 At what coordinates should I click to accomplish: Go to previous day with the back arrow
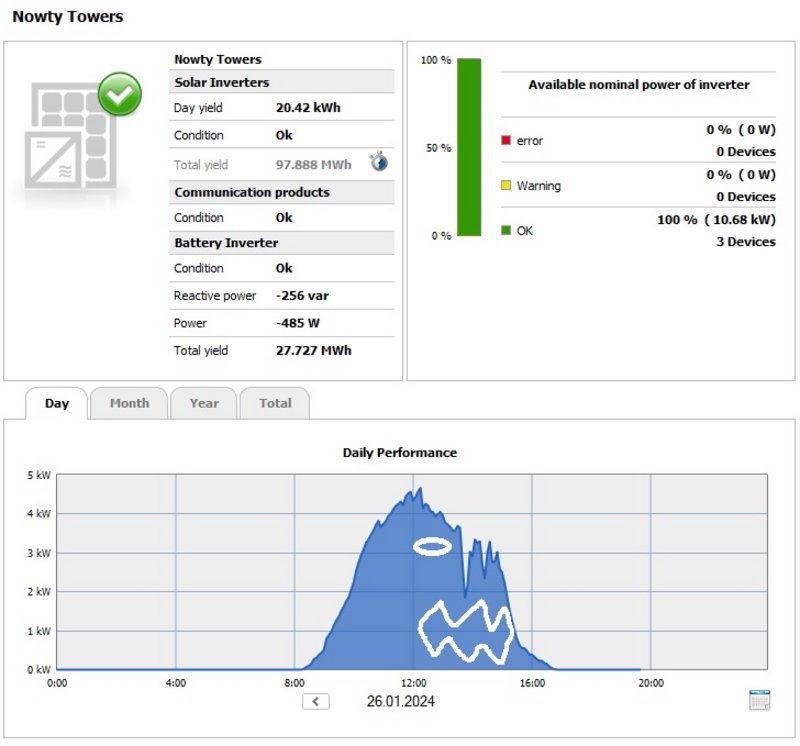pos(316,701)
